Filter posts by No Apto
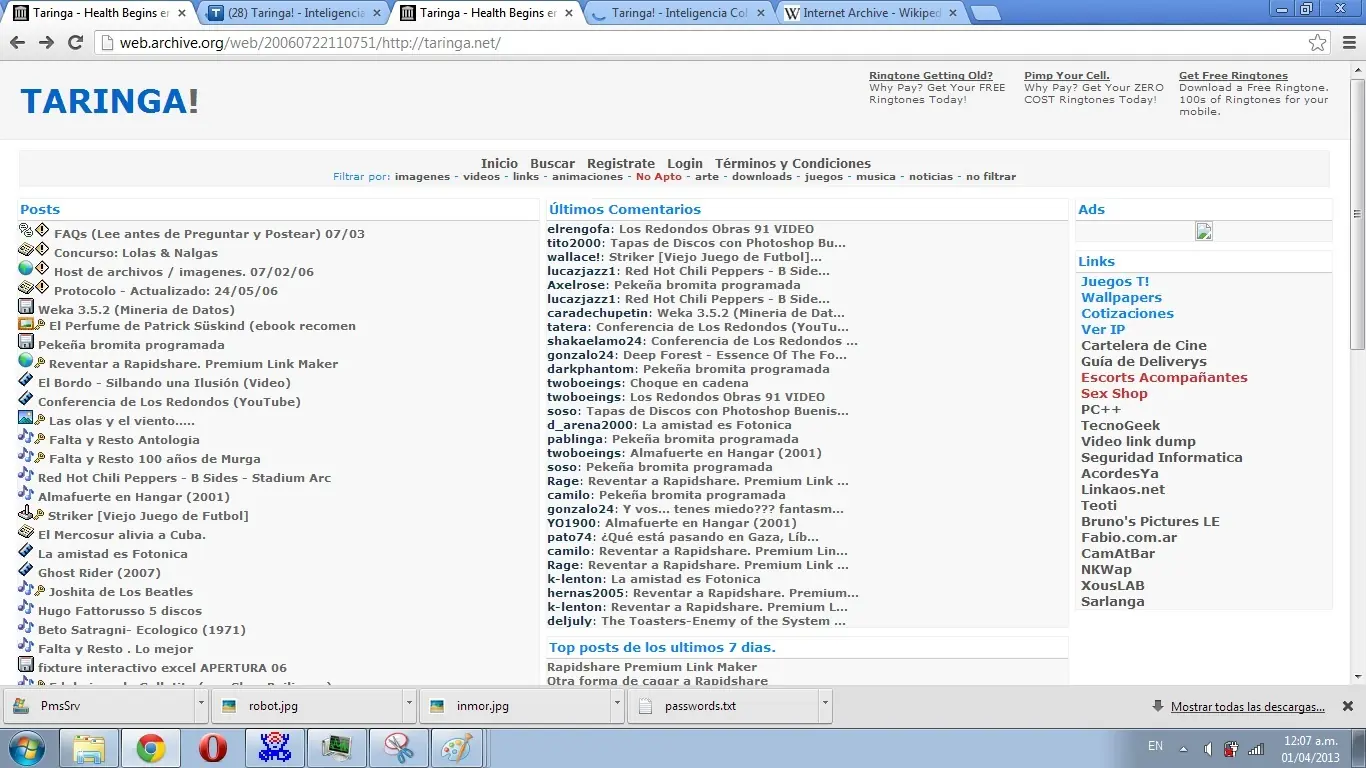 tap(659, 177)
